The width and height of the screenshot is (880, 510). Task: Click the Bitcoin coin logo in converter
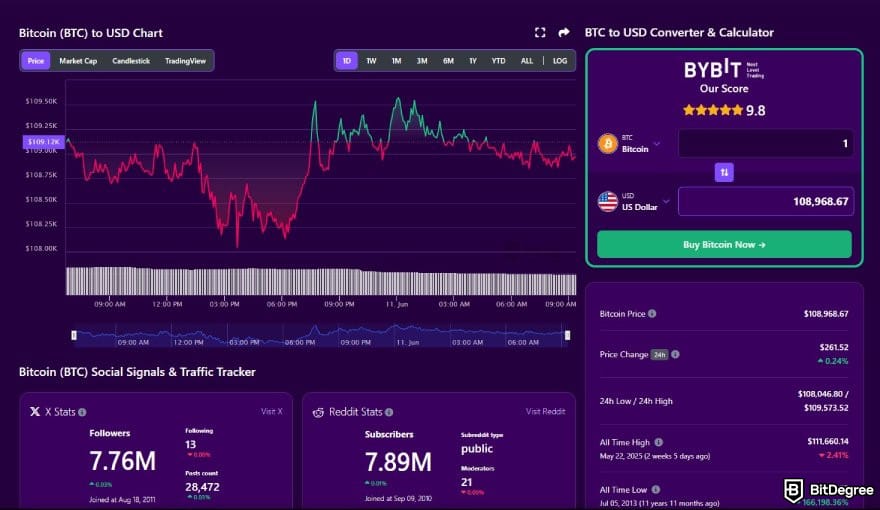[x=608, y=144]
